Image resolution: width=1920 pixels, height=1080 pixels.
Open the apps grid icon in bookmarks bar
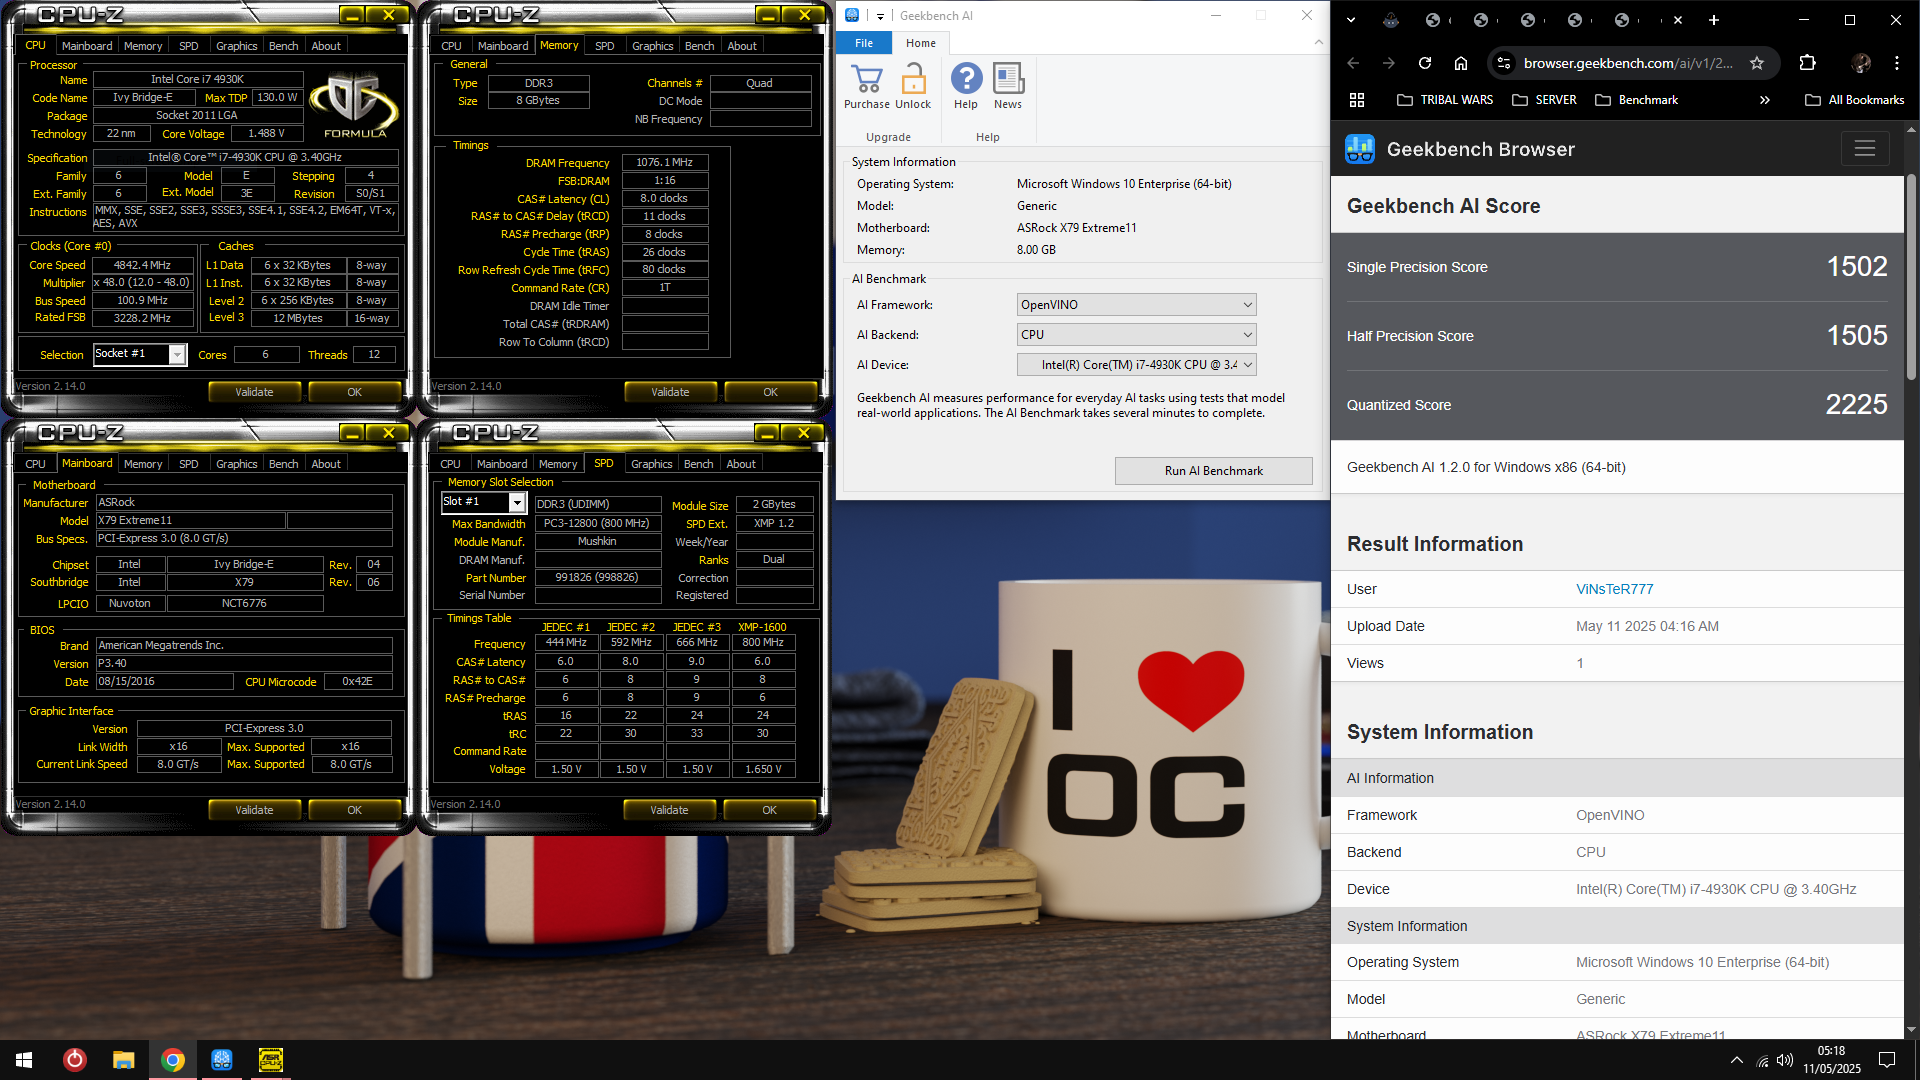coord(1357,100)
